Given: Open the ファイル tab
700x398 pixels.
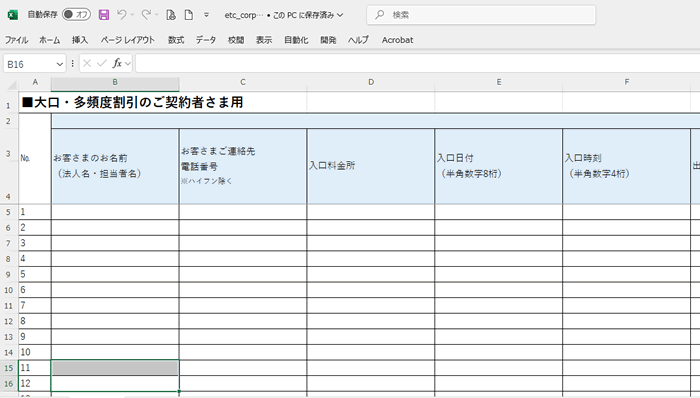Looking at the screenshot, I should coord(17,40).
